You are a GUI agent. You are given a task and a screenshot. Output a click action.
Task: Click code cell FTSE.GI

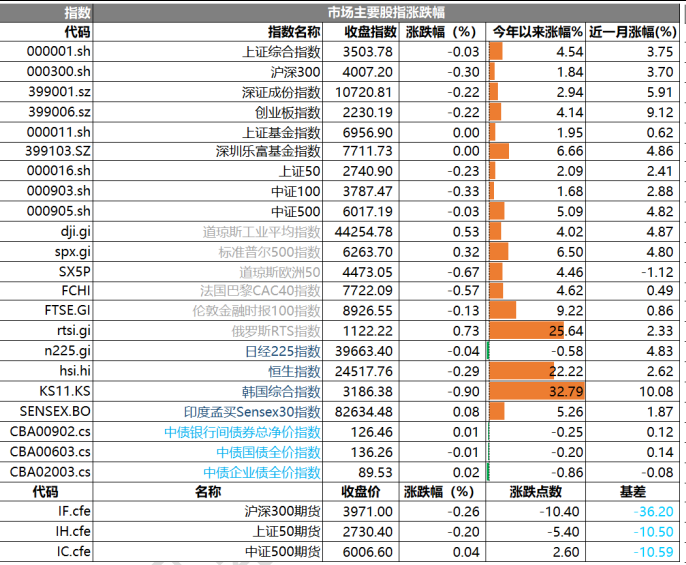46,310
